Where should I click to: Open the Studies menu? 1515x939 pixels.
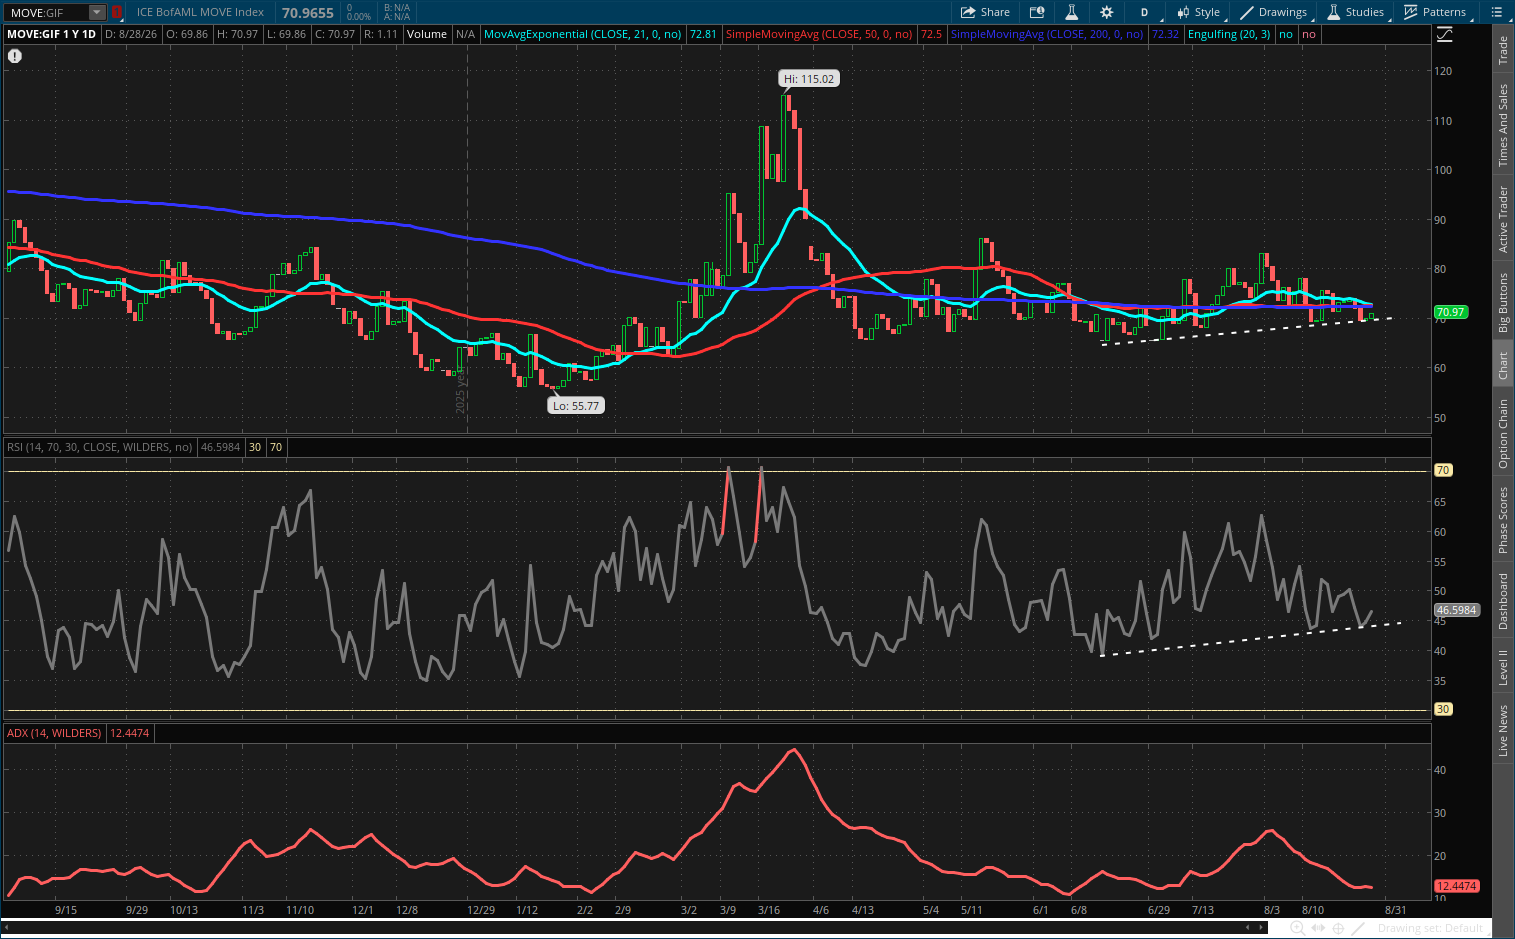tap(1355, 12)
